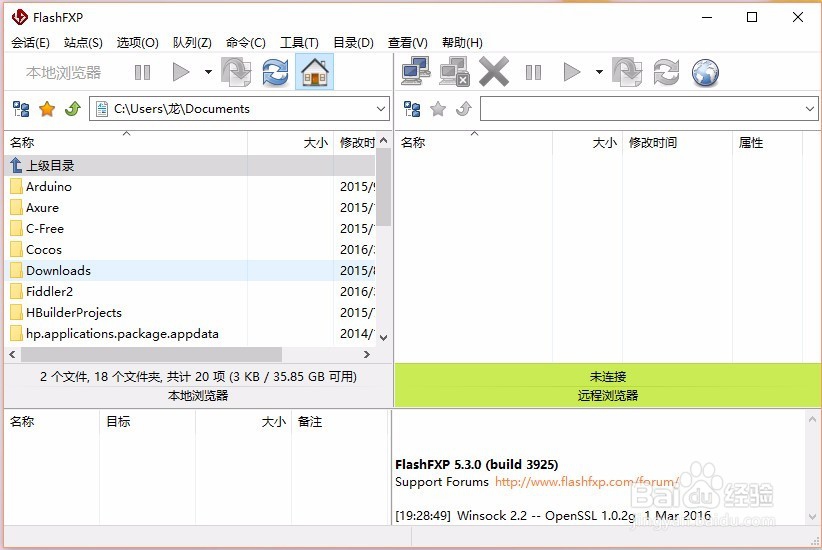Expand the local path dropdown
Screen dimensions: 822x550
tap(381, 109)
